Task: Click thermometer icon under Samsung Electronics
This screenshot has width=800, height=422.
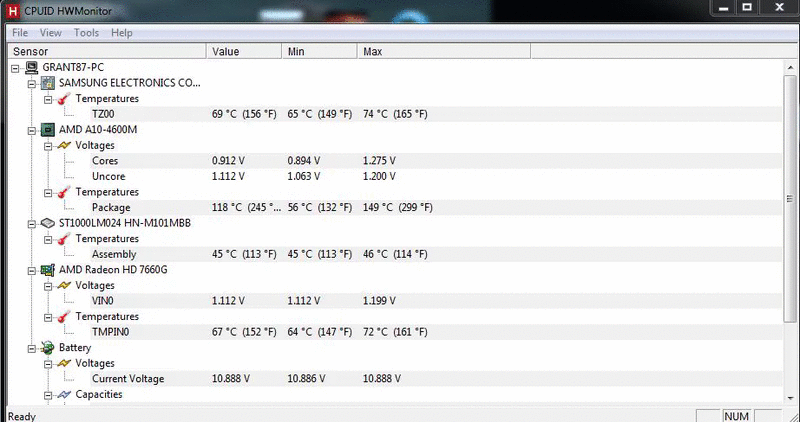Action: point(64,98)
